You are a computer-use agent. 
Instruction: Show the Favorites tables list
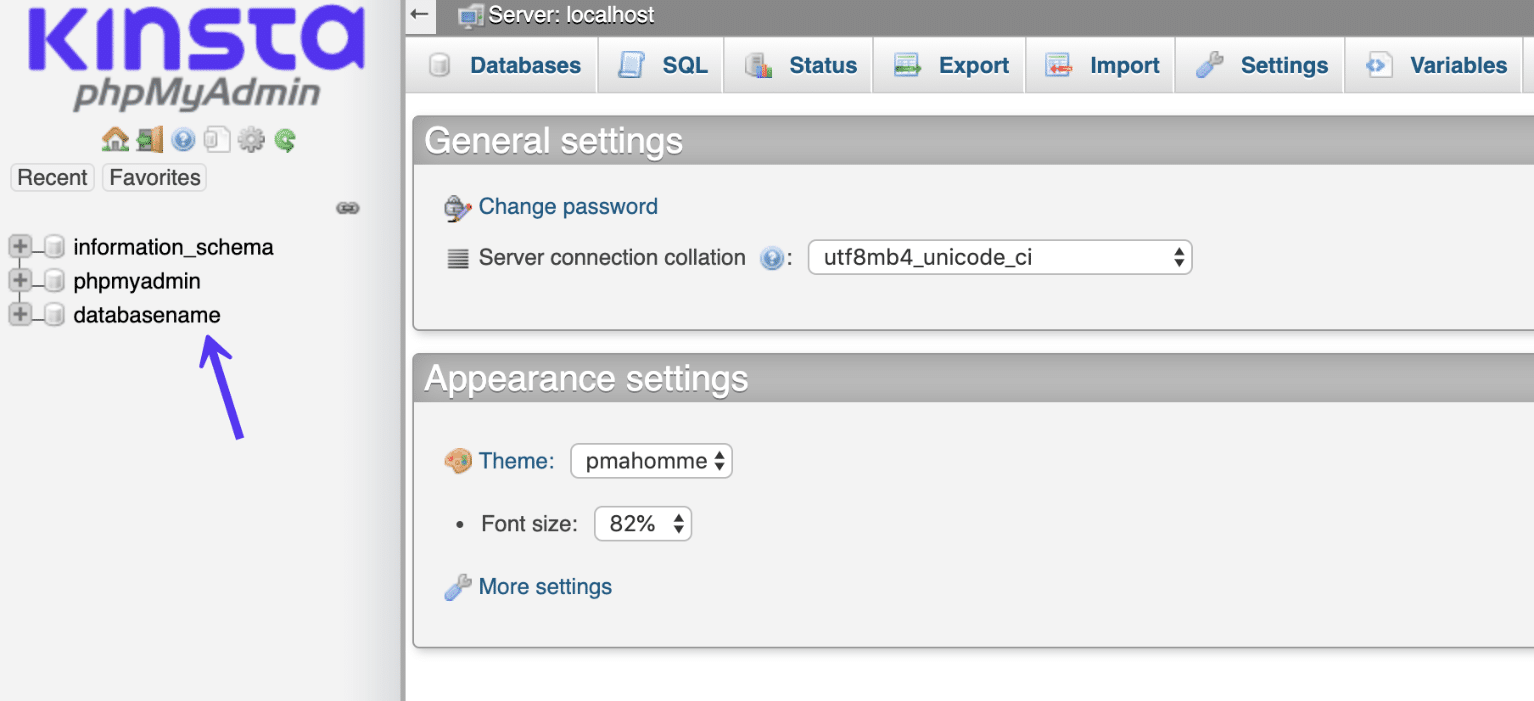(x=153, y=177)
